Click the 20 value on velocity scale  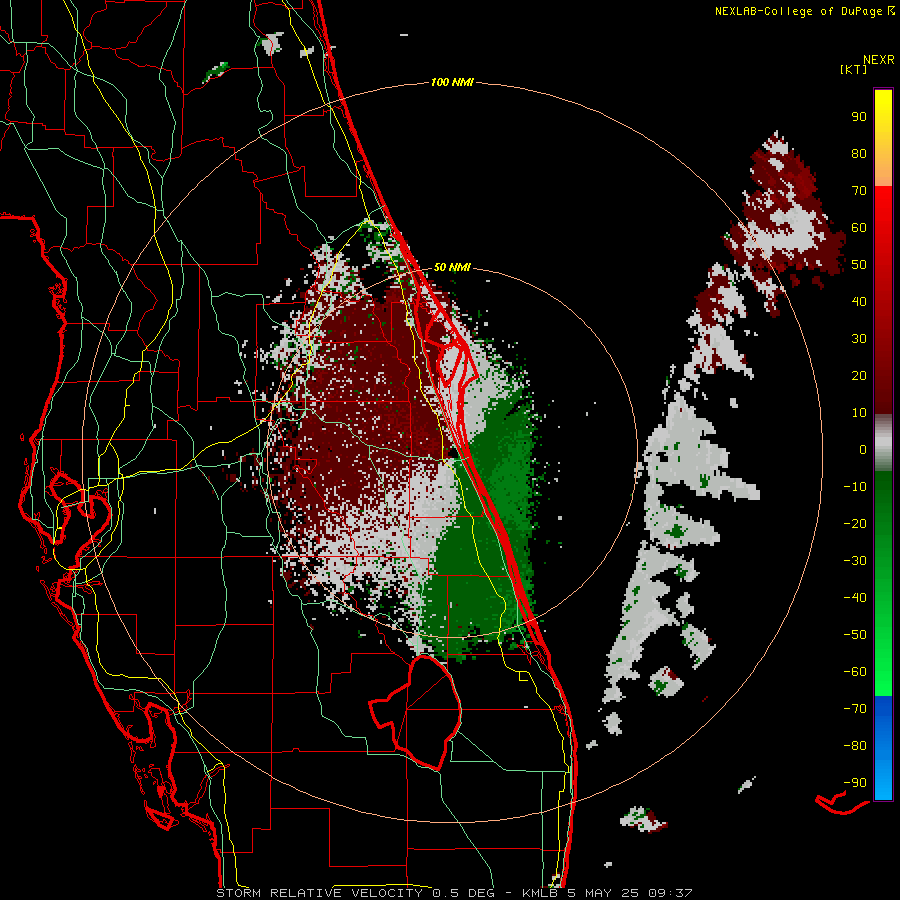(x=859, y=376)
